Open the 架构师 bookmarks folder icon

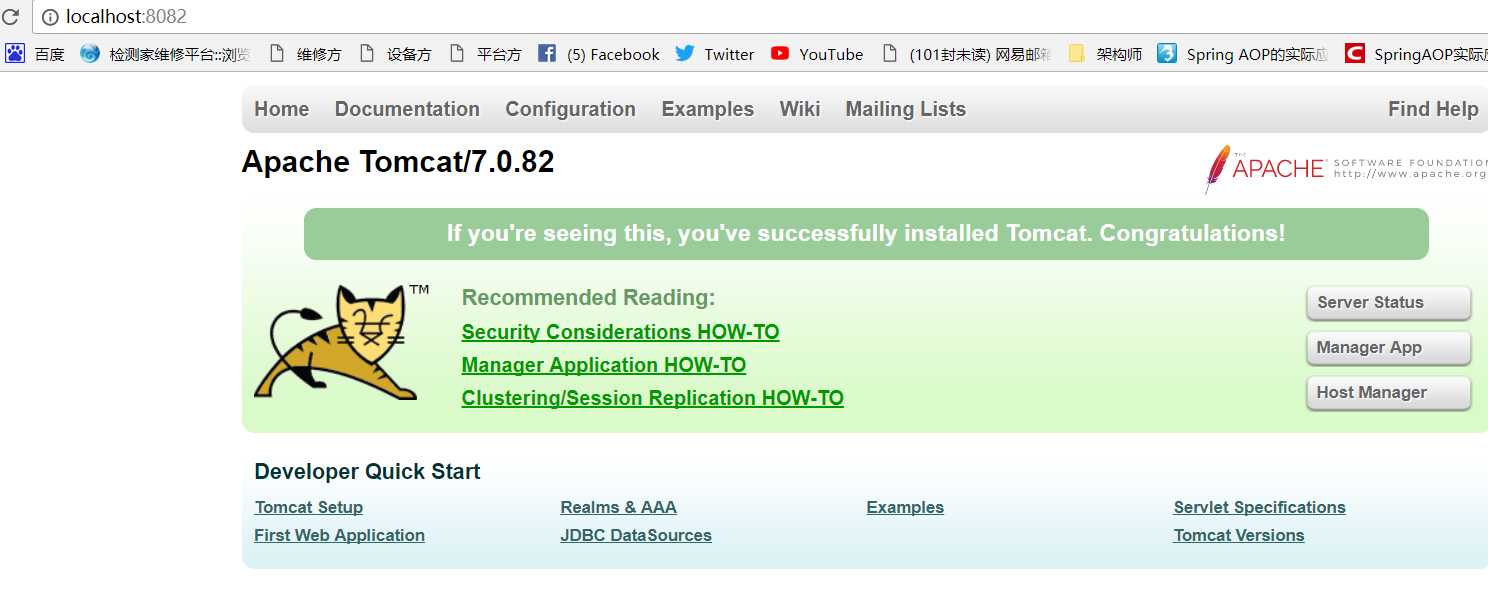tap(1076, 54)
